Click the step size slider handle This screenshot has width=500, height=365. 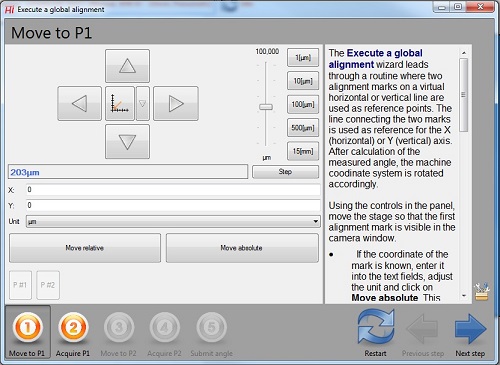[x=266, y=107]
